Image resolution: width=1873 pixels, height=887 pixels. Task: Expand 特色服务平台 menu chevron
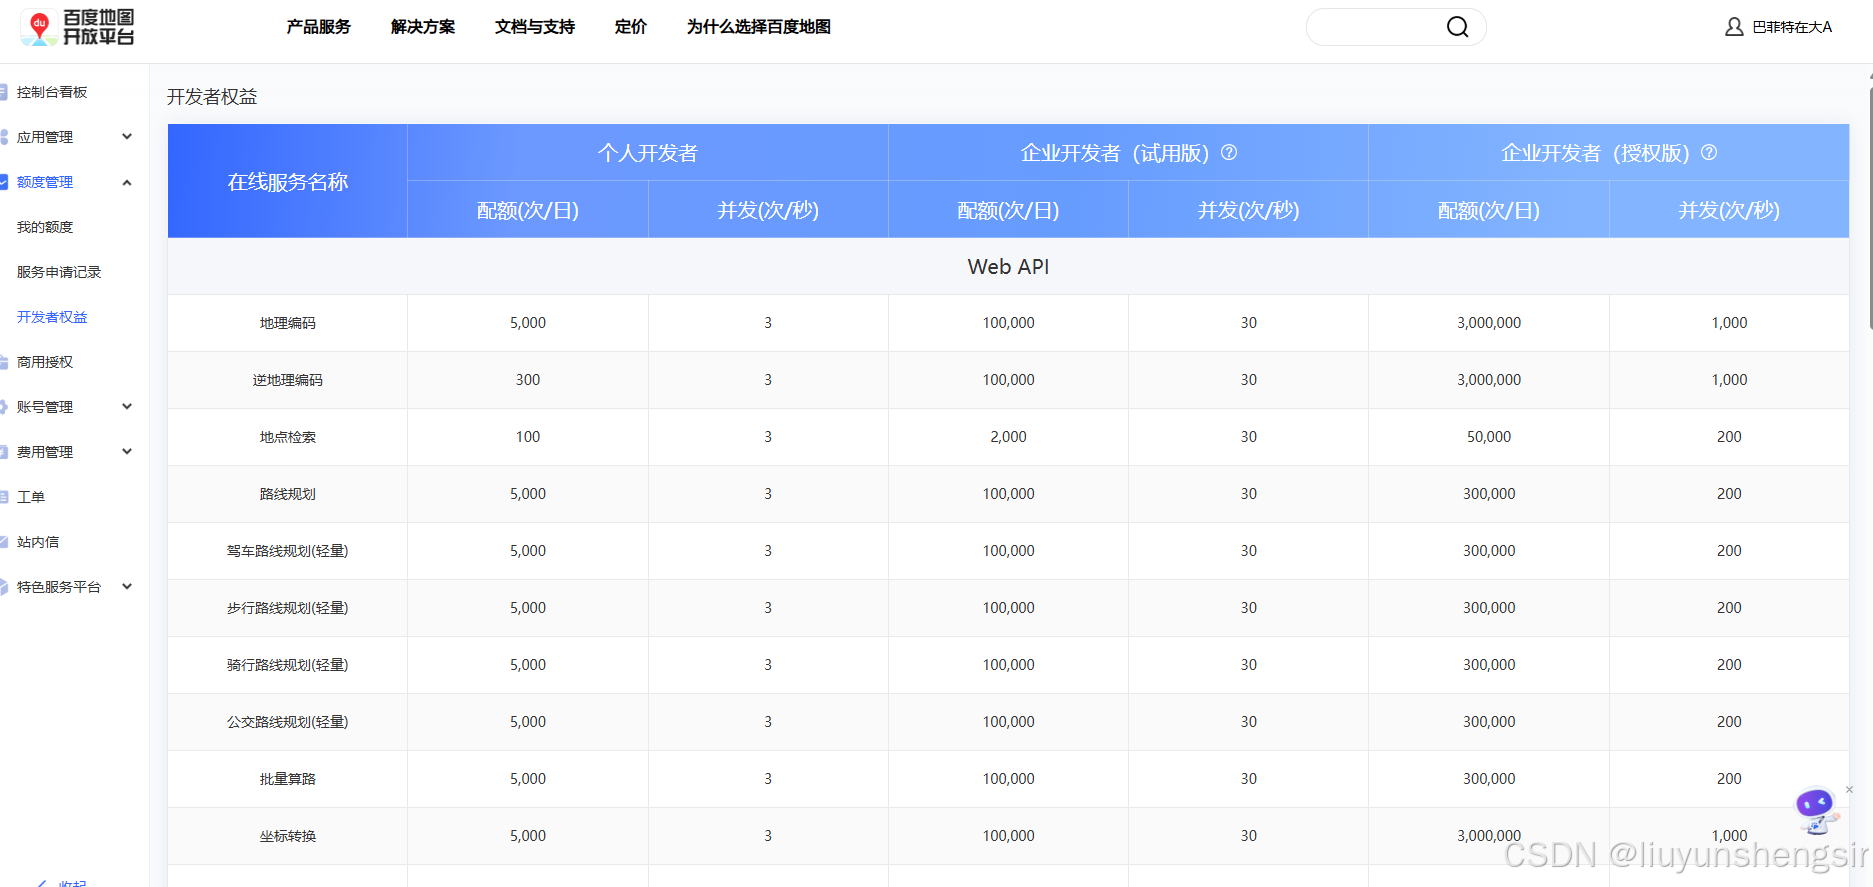[x=127, y=587]
